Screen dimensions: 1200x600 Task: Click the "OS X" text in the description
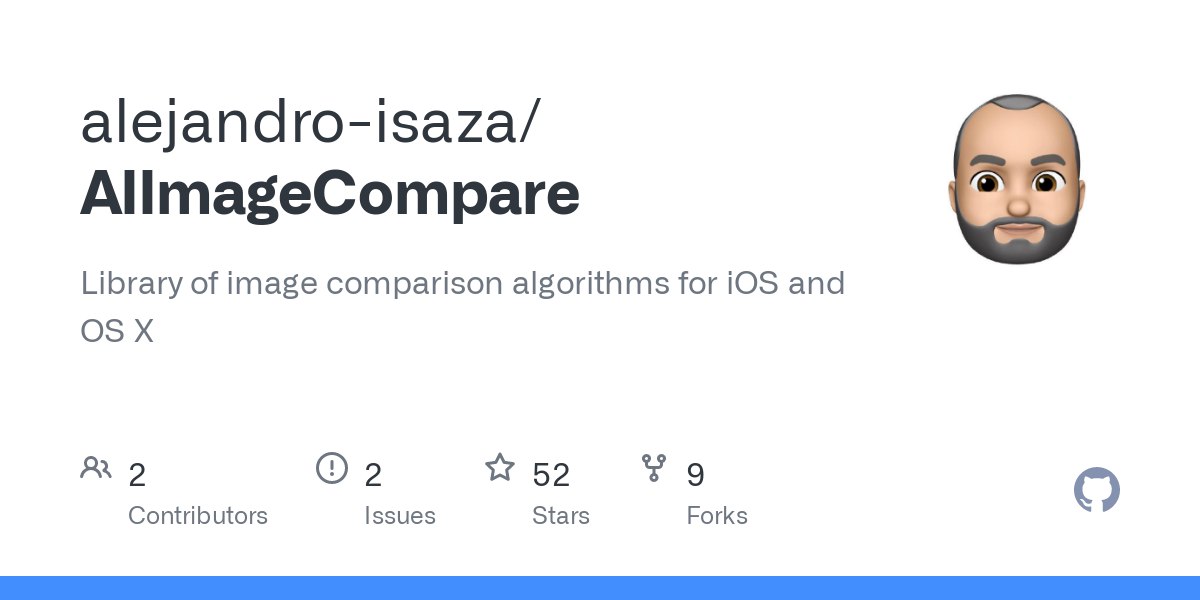click(x=117, y=331)
